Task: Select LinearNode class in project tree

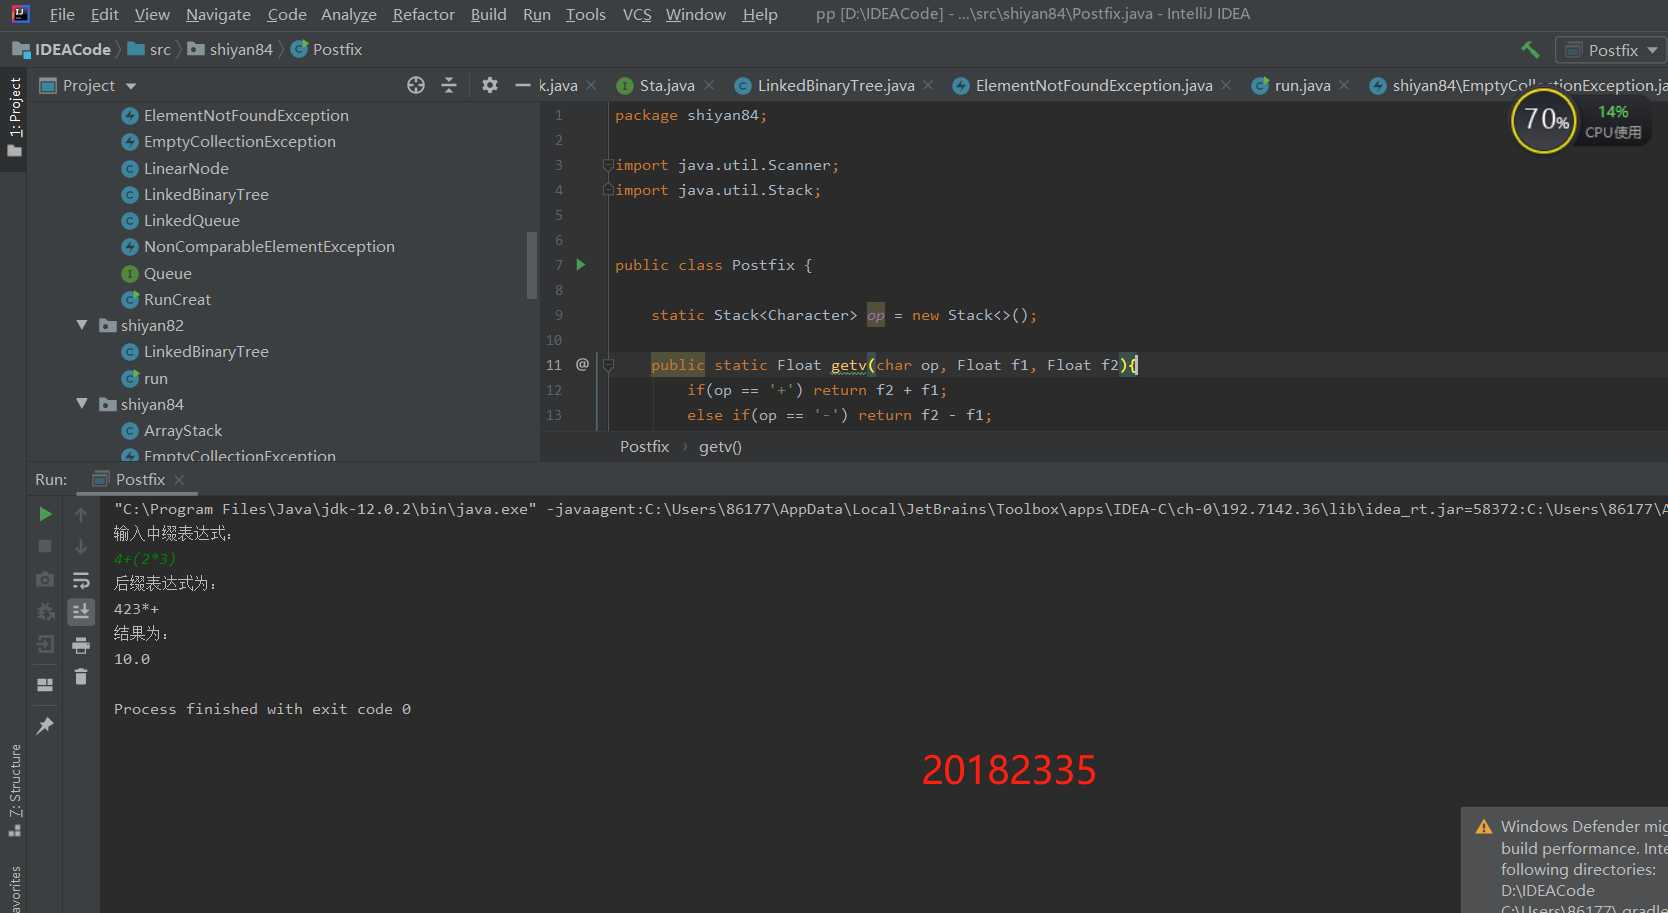Action: [x=186, y=168]
